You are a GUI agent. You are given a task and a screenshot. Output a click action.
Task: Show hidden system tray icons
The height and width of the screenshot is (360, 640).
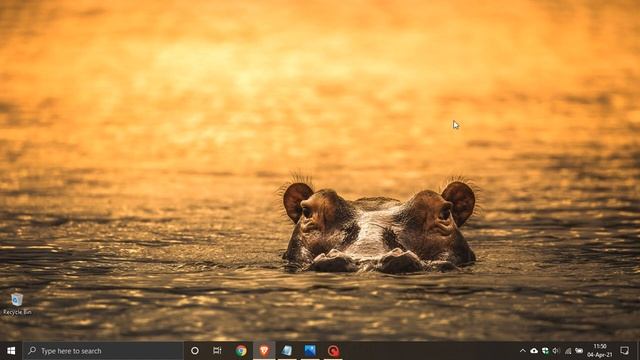(522, 351)
